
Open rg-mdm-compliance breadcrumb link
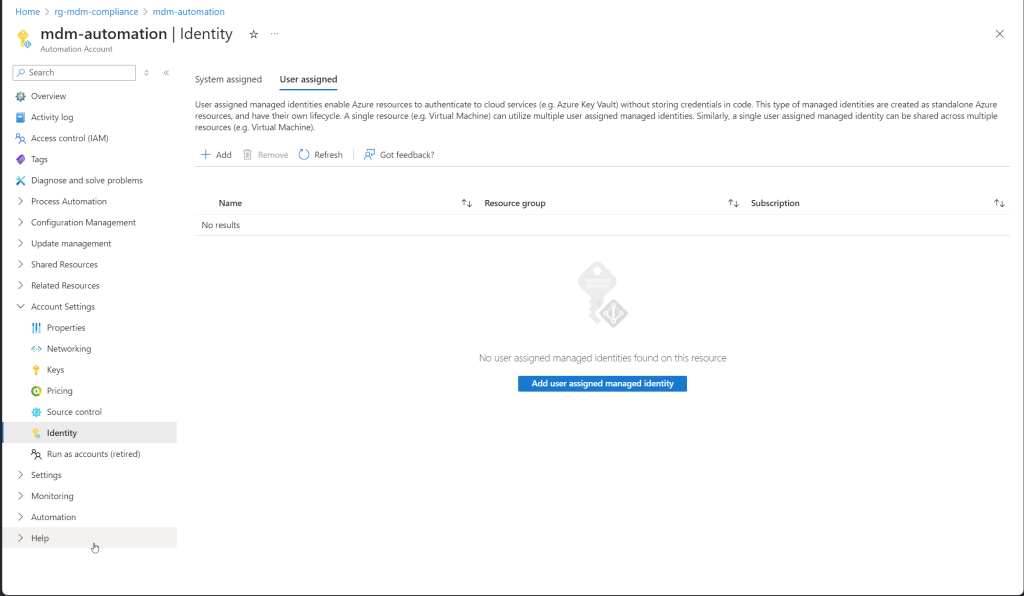(96, 12)
